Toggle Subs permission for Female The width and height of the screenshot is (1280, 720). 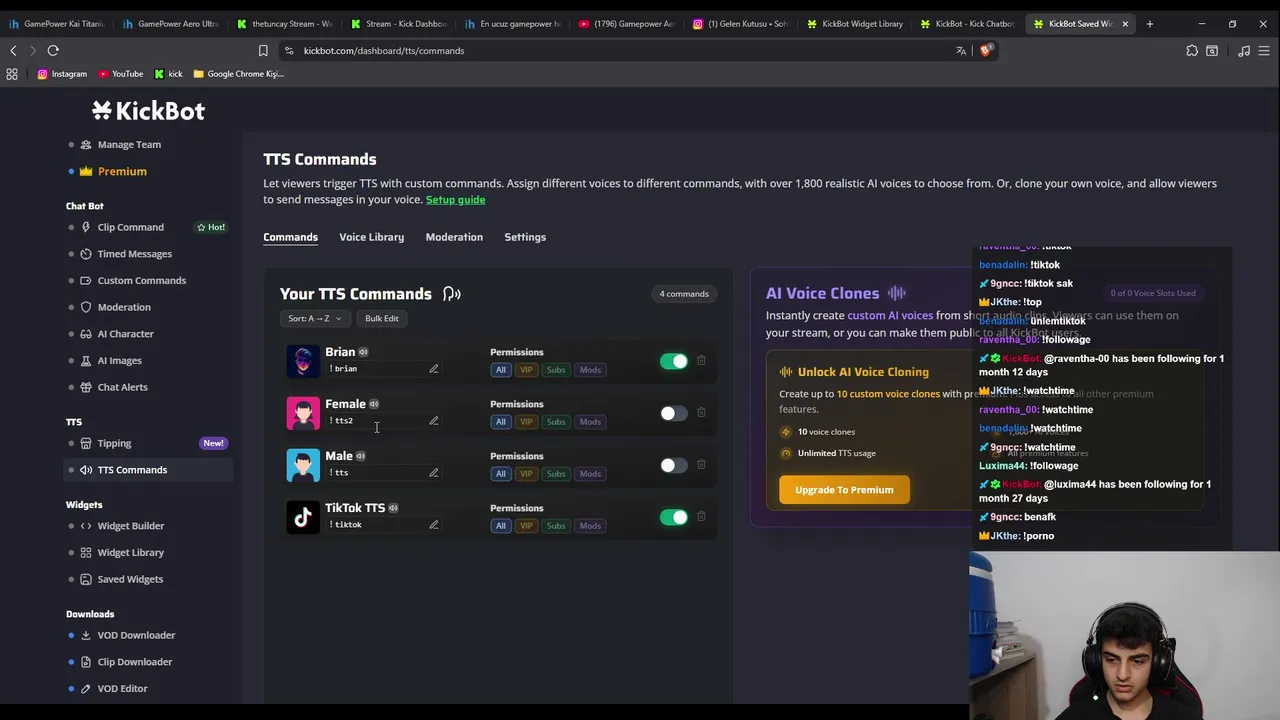(x=556, y=422)
